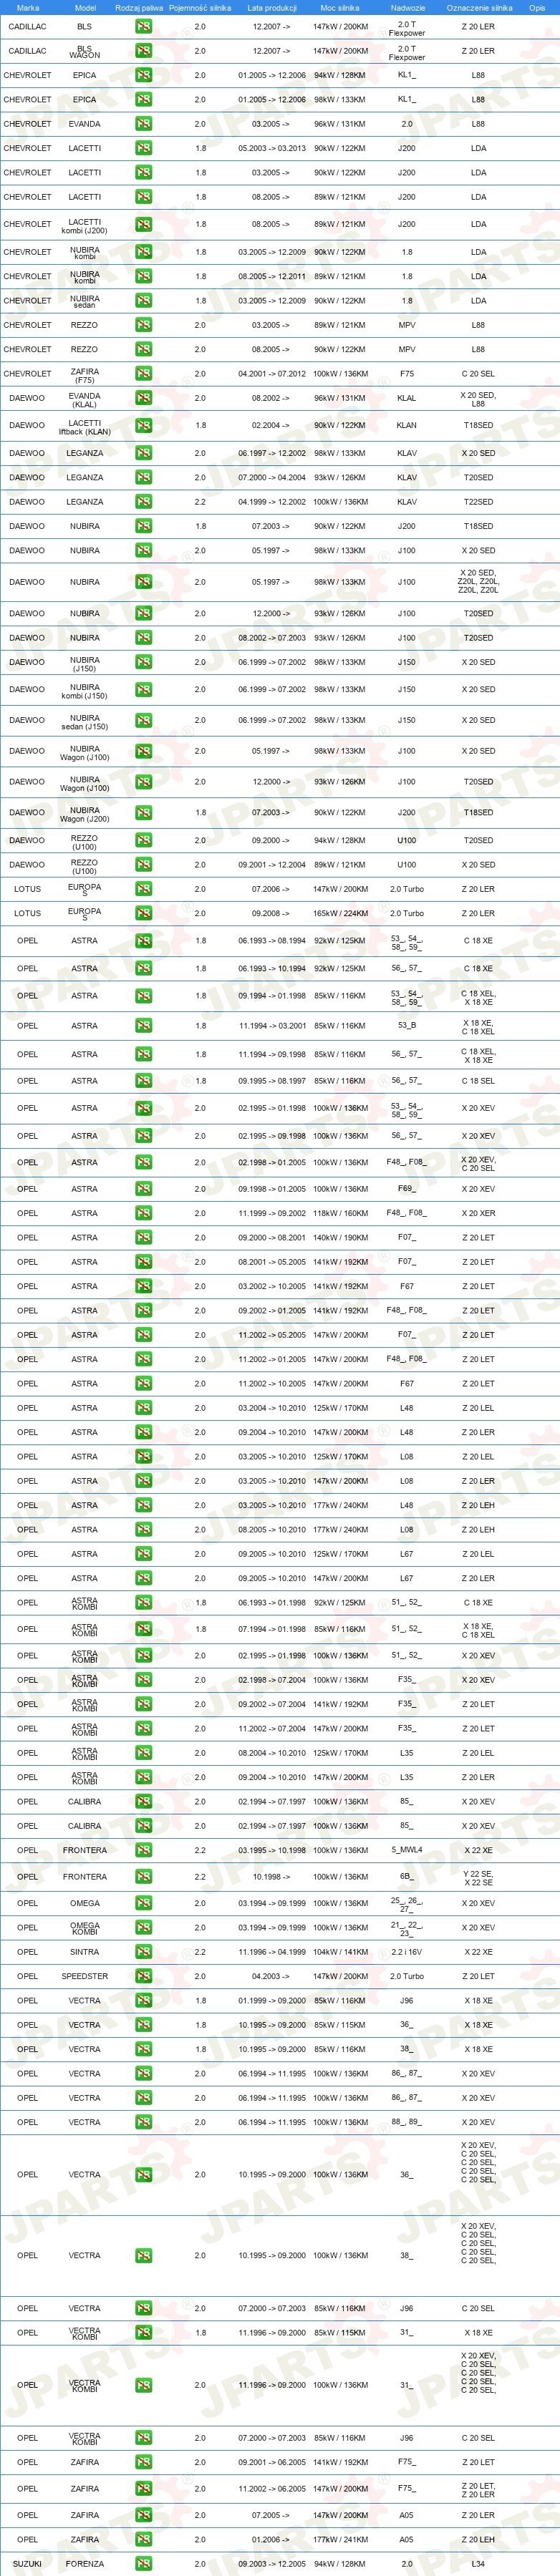
Task: Select the 'Y 22 SE, X 22 SE' engine cell
Action: pyautogui.click(x=478, y=1877)
